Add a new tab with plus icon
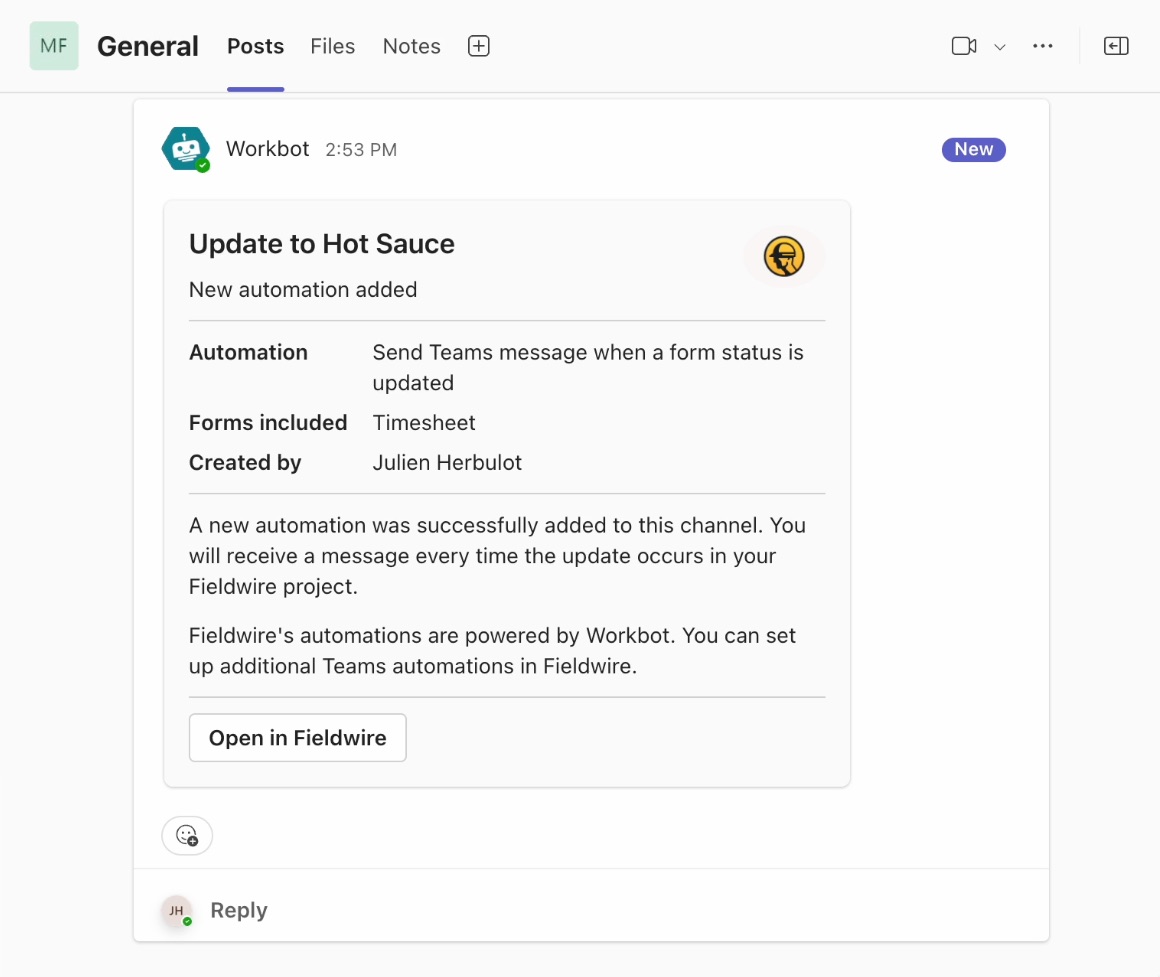1160x977 pixels. pos(479,46)
